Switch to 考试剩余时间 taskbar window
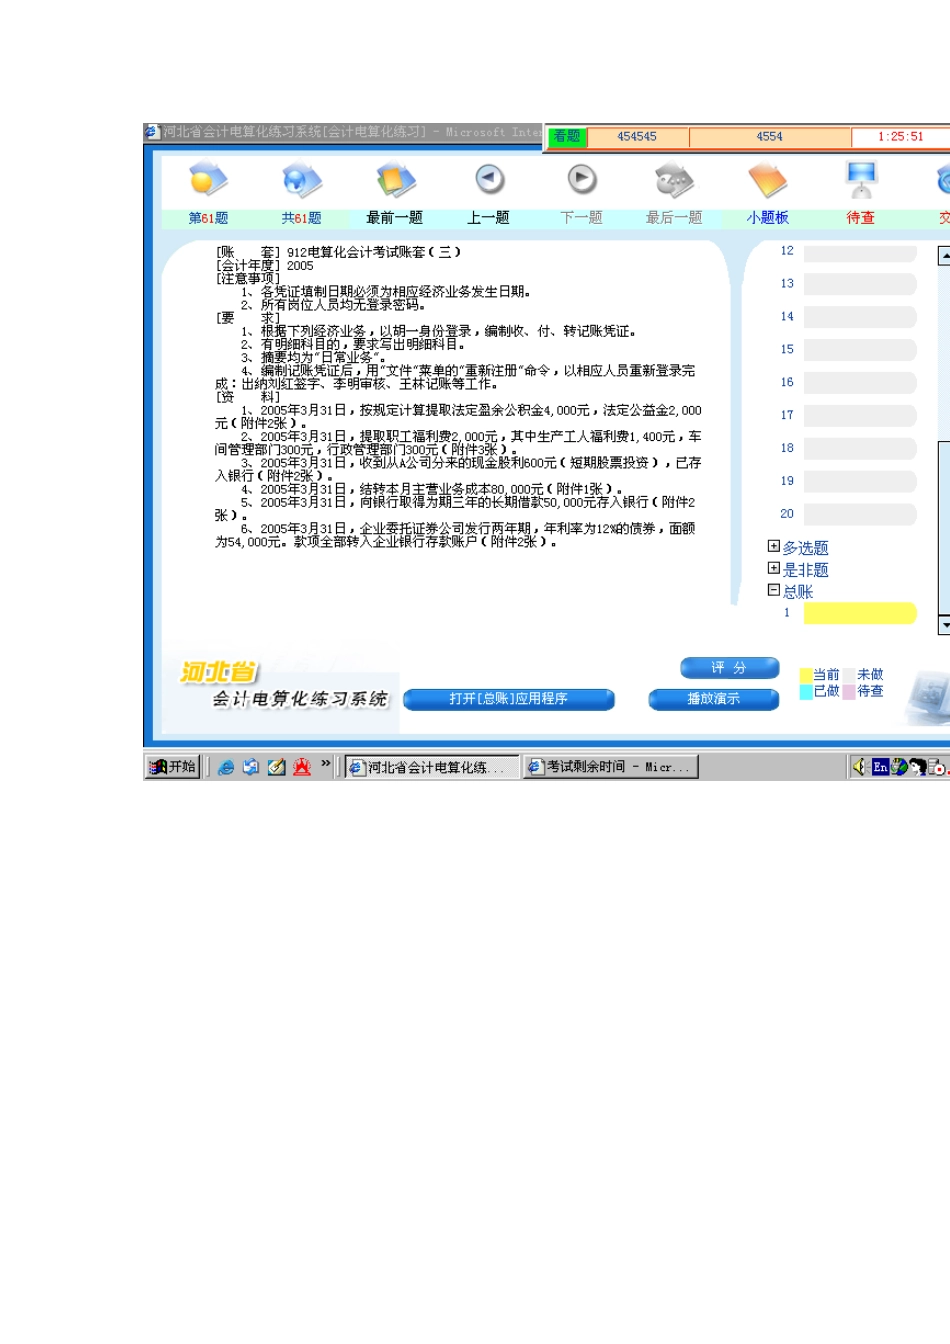950x1344 pixels. click(610, 767)
